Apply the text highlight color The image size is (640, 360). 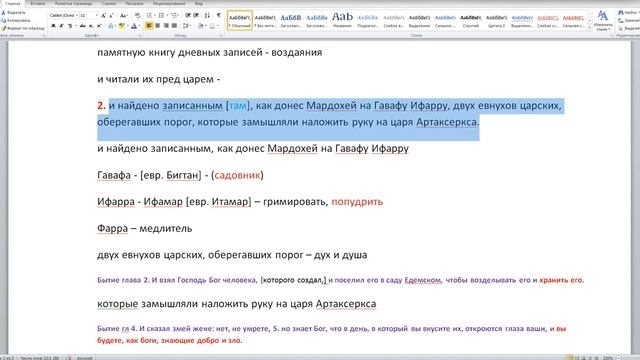pos(121,26)
